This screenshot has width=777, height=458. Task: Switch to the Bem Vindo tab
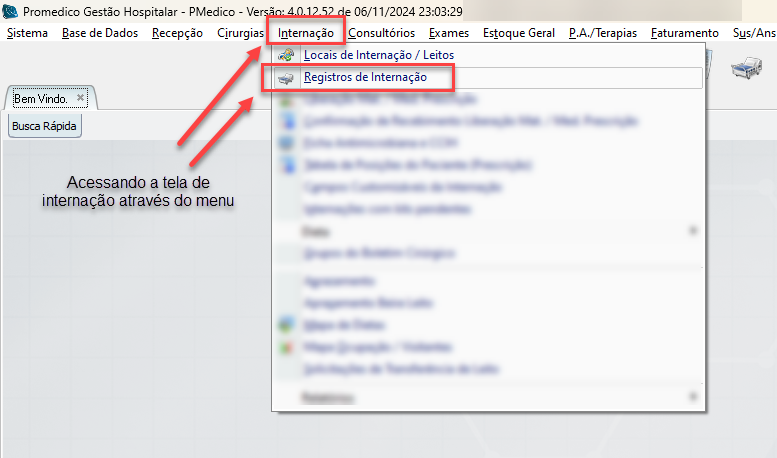coord(41,99)
